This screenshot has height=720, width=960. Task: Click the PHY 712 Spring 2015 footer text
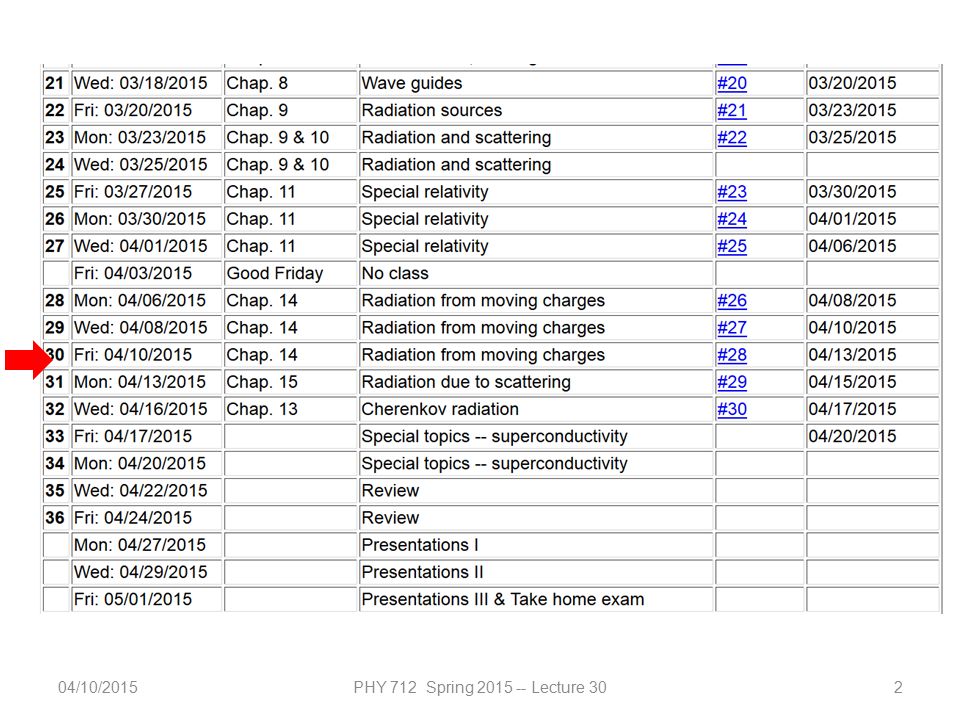pyautogui.click(x=433, y=688)
